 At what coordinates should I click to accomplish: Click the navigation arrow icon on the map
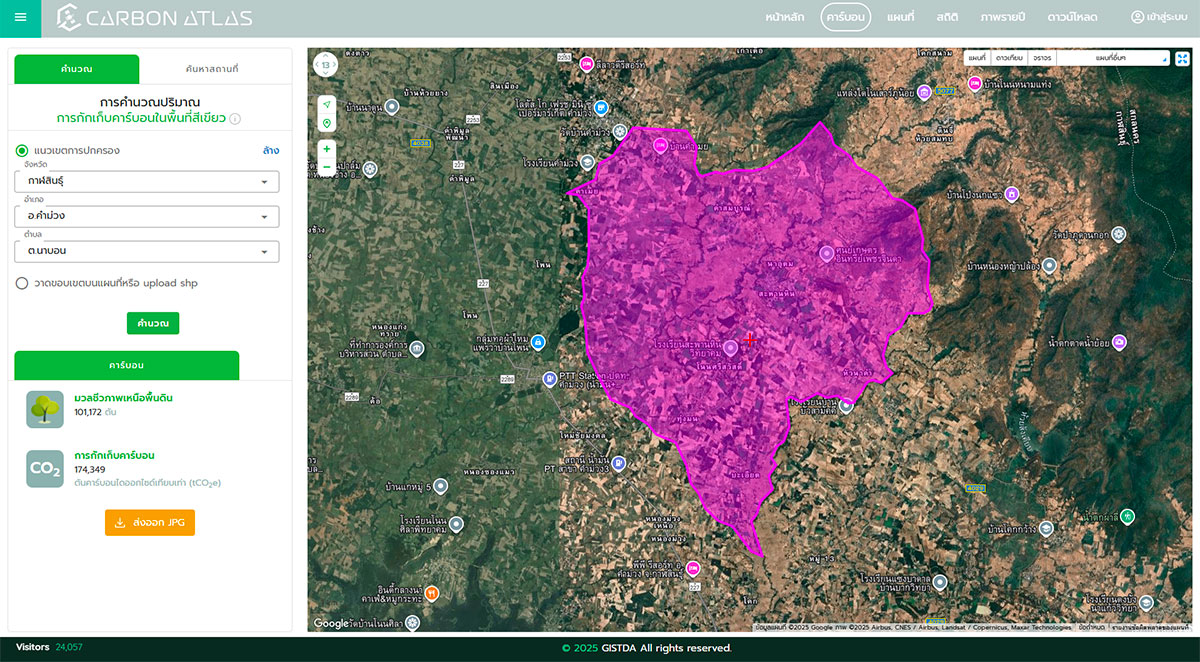327,104
